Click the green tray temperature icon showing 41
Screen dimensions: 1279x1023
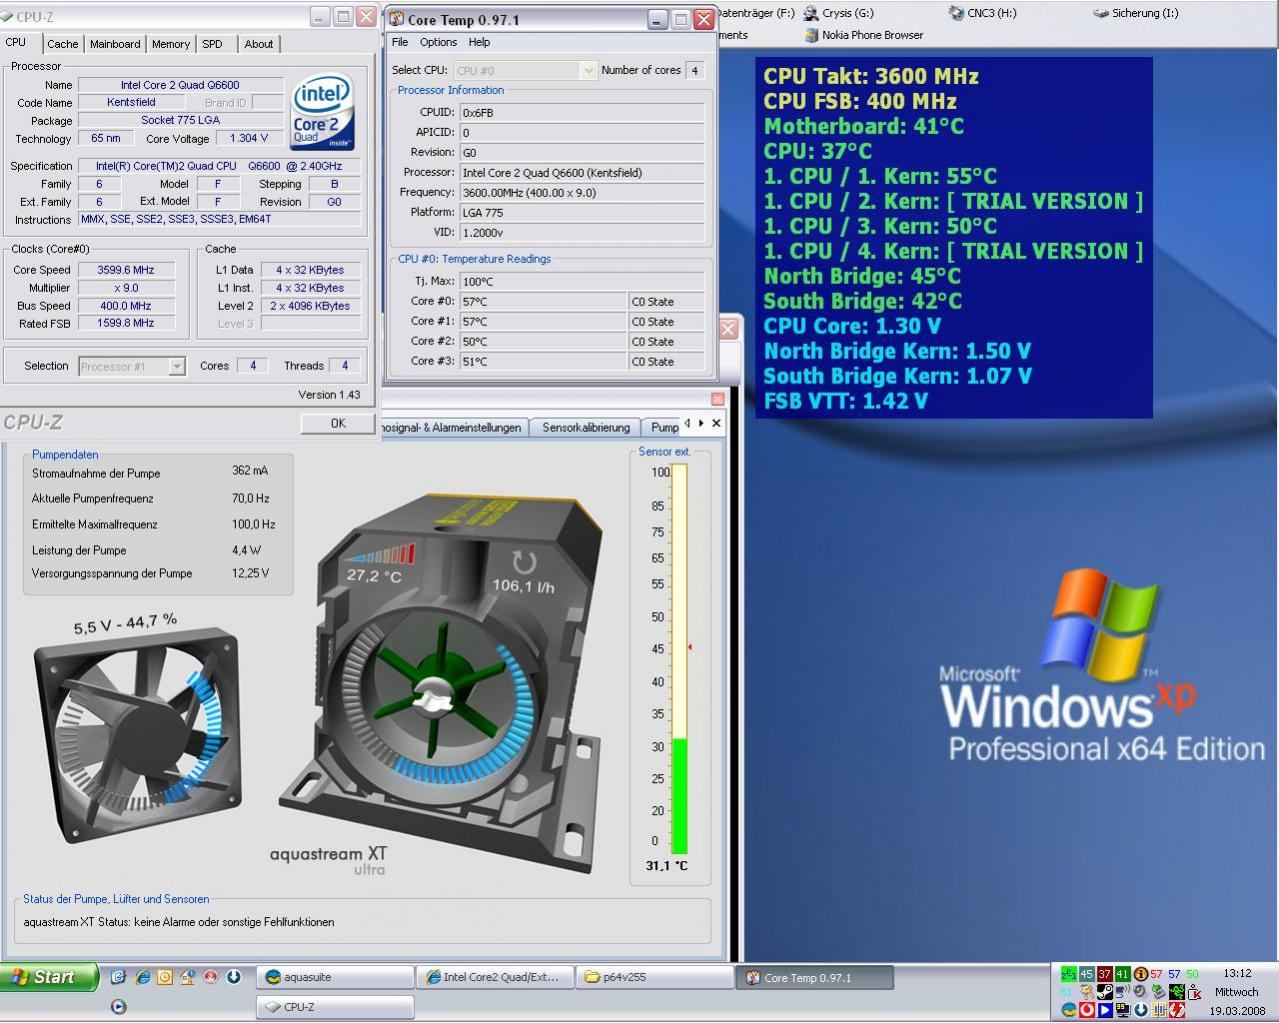pos(1123,974)
